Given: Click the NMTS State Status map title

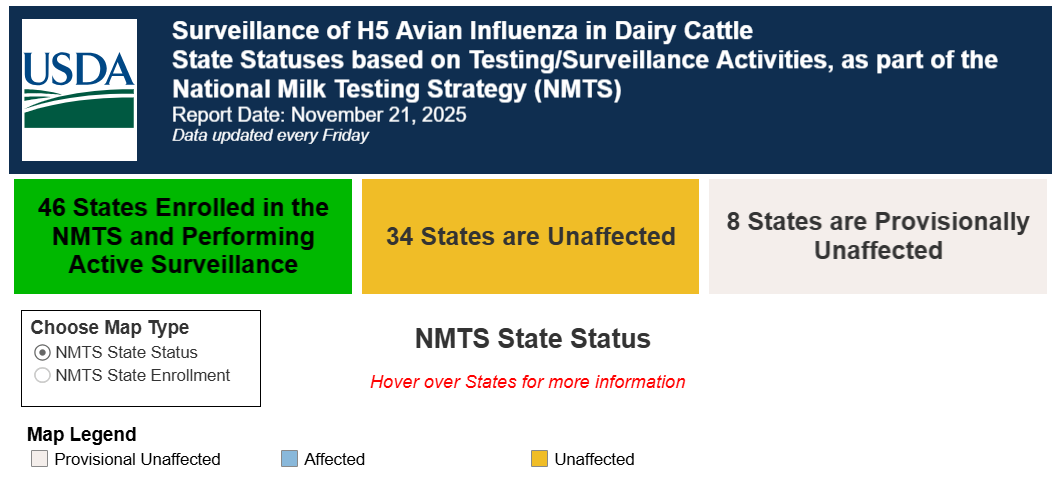Looking at the screenshot, I should (x=533, y=338).
